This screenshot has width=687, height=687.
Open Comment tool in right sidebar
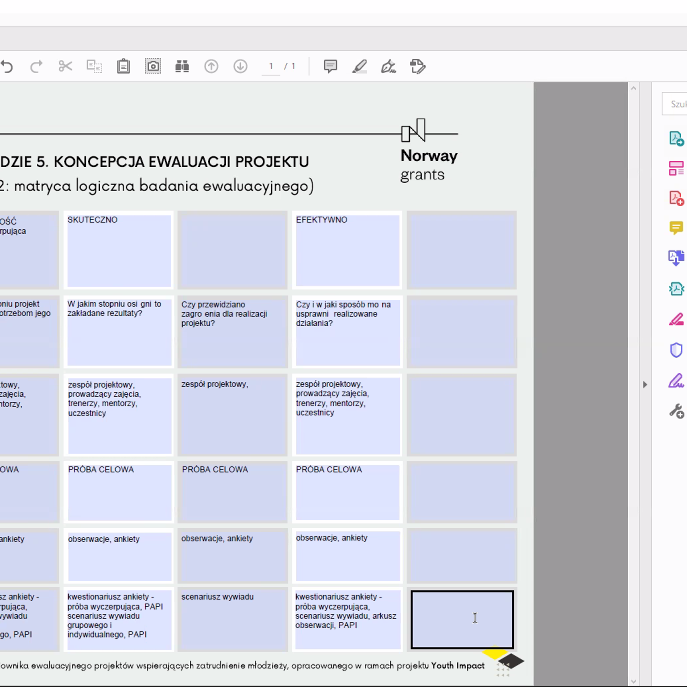click(x=676, y=228)
